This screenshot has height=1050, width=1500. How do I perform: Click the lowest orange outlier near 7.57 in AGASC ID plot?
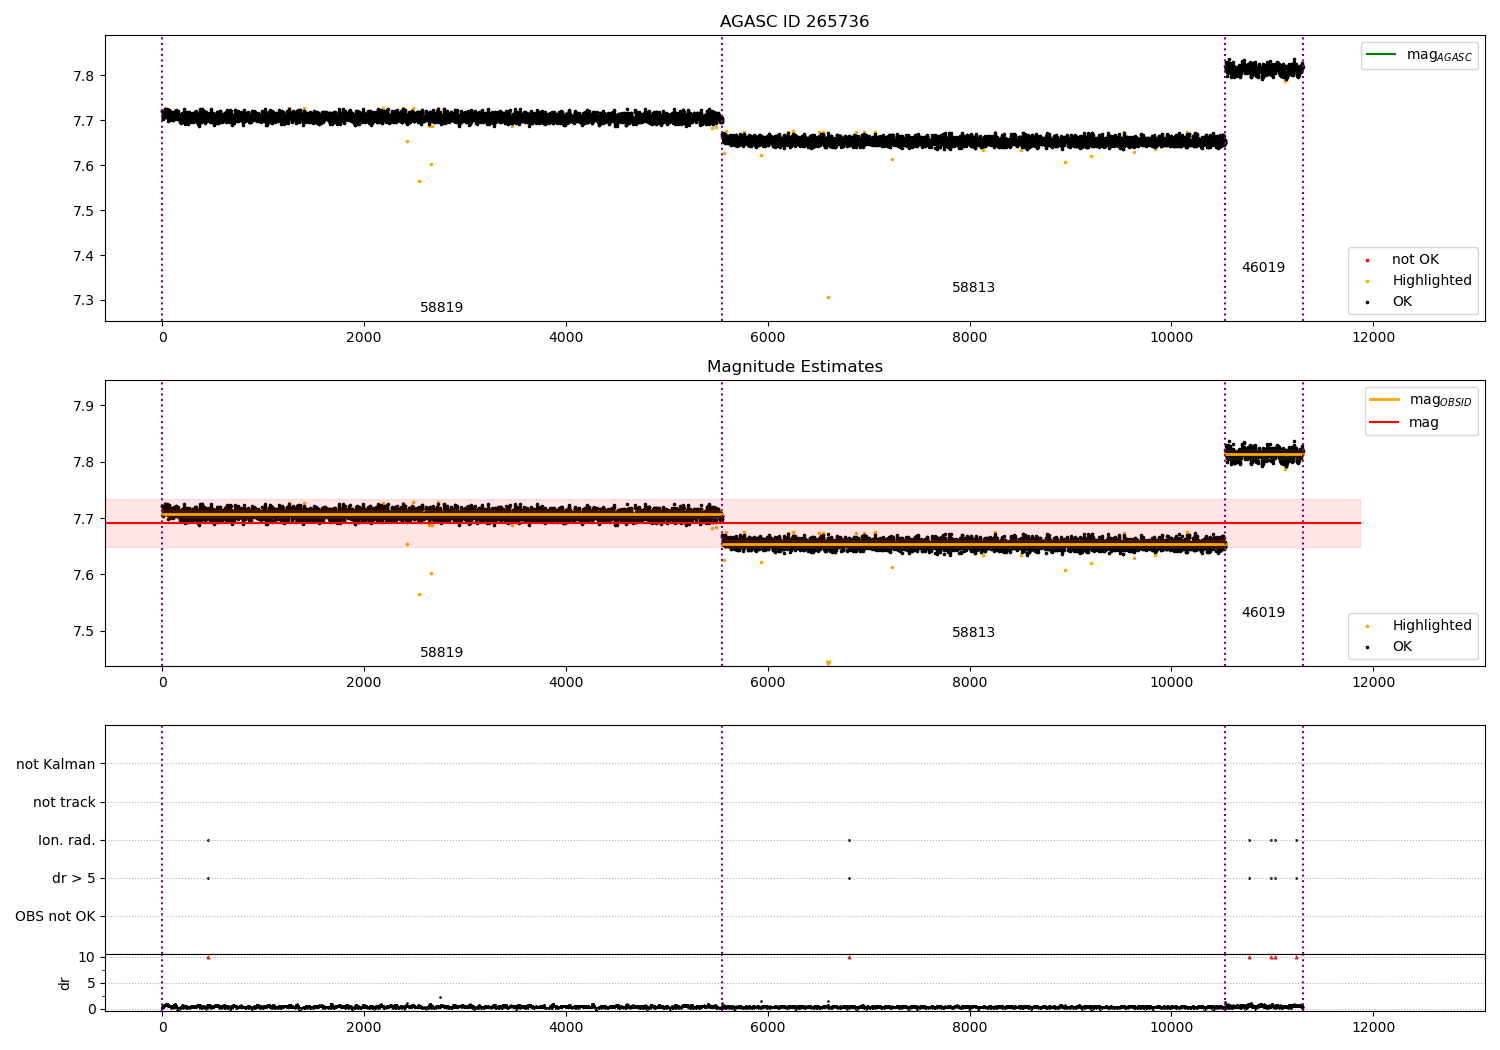point(419,181)
